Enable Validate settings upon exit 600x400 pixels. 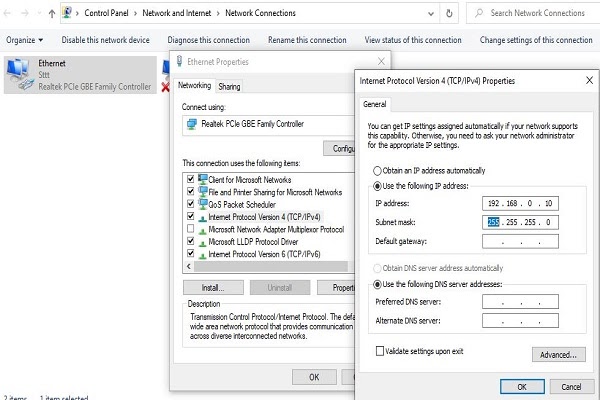pos(380,351)
